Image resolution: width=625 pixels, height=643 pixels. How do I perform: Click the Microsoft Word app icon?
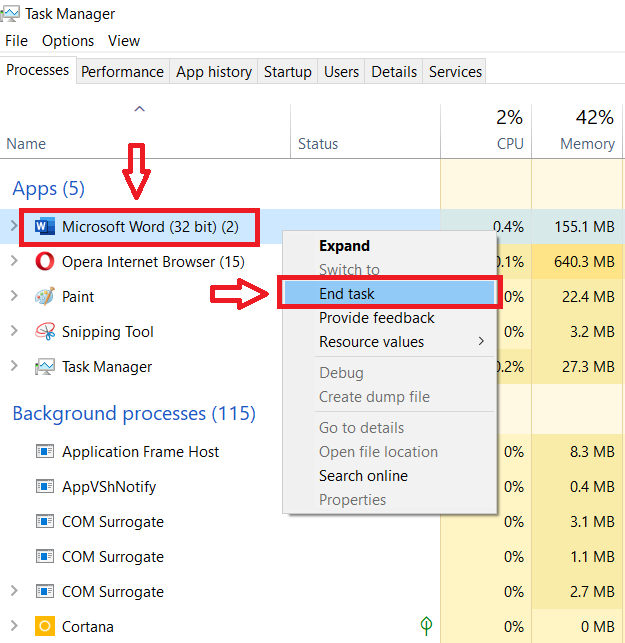(x=45, y=227)
